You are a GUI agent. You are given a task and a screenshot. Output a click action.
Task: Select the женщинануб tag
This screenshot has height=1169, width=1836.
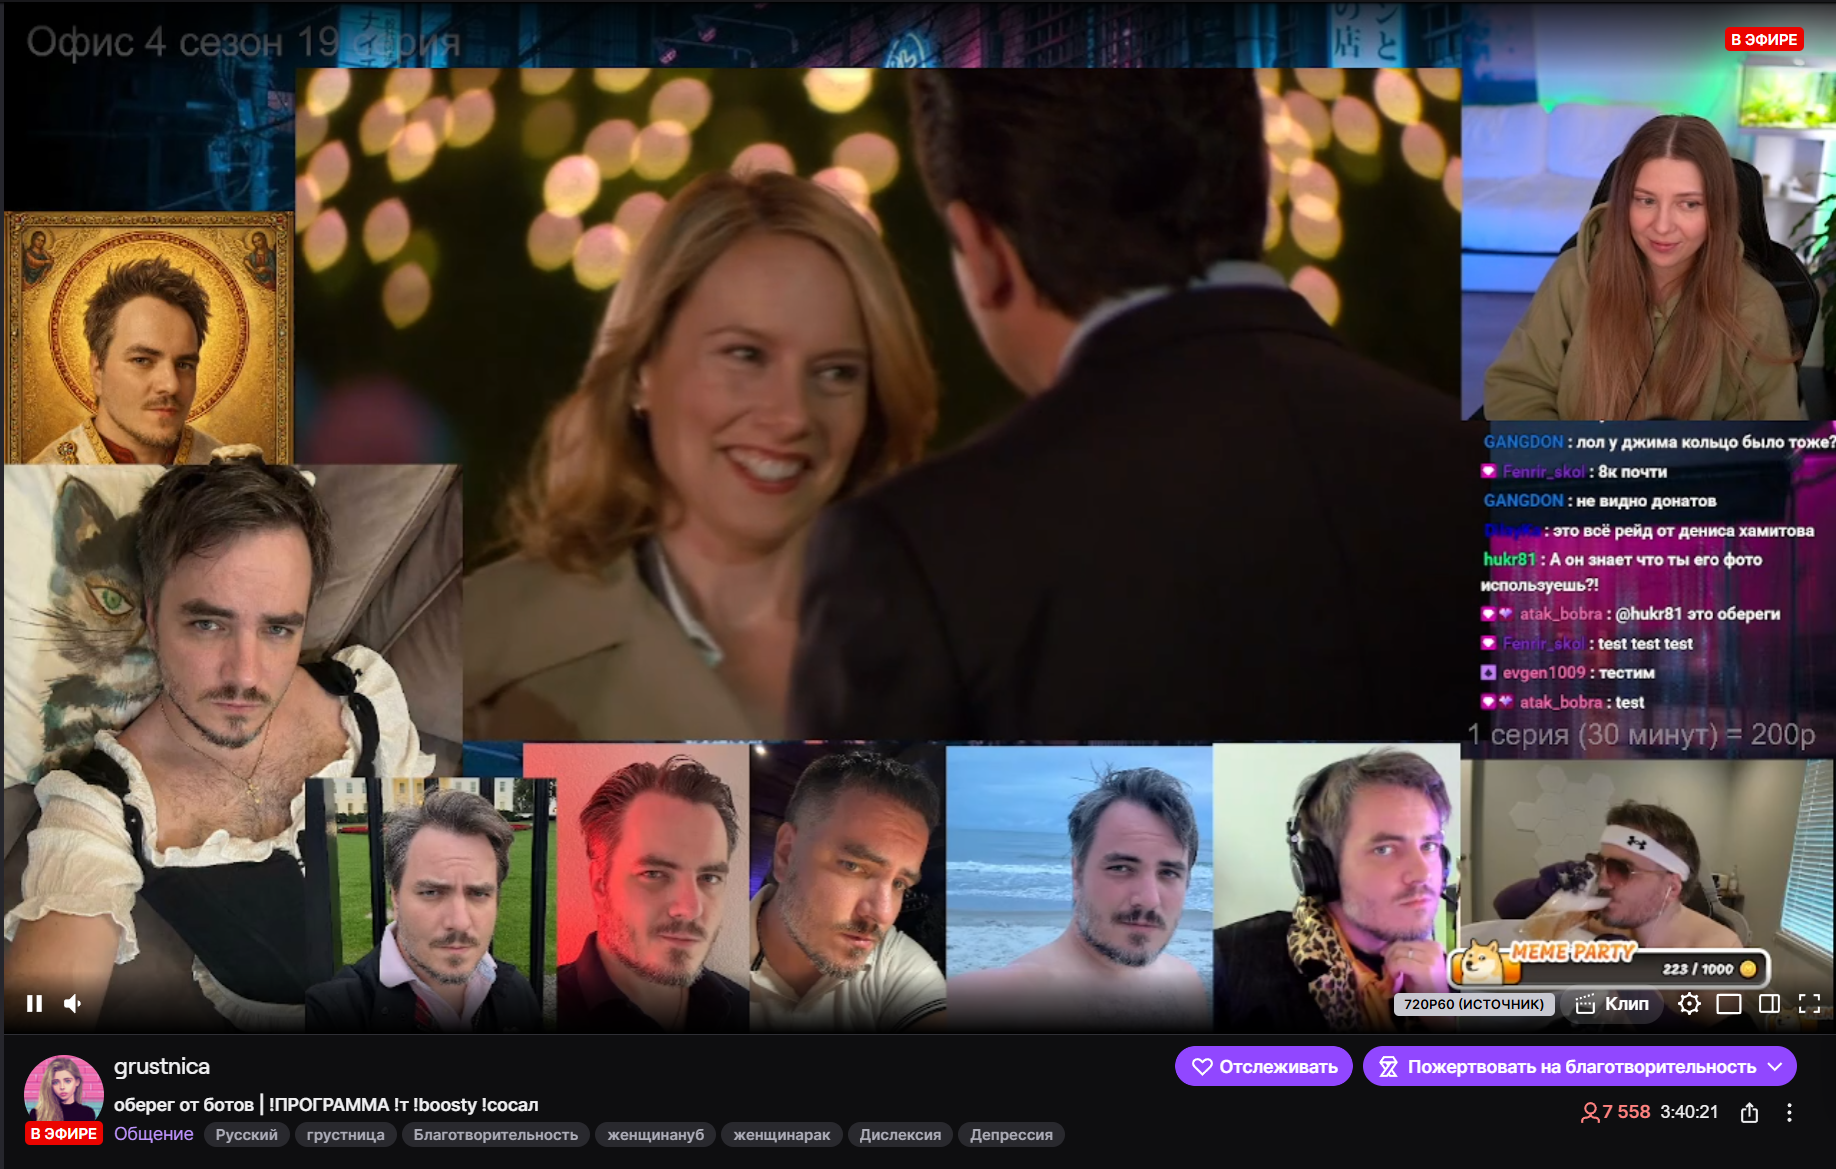656,1134
